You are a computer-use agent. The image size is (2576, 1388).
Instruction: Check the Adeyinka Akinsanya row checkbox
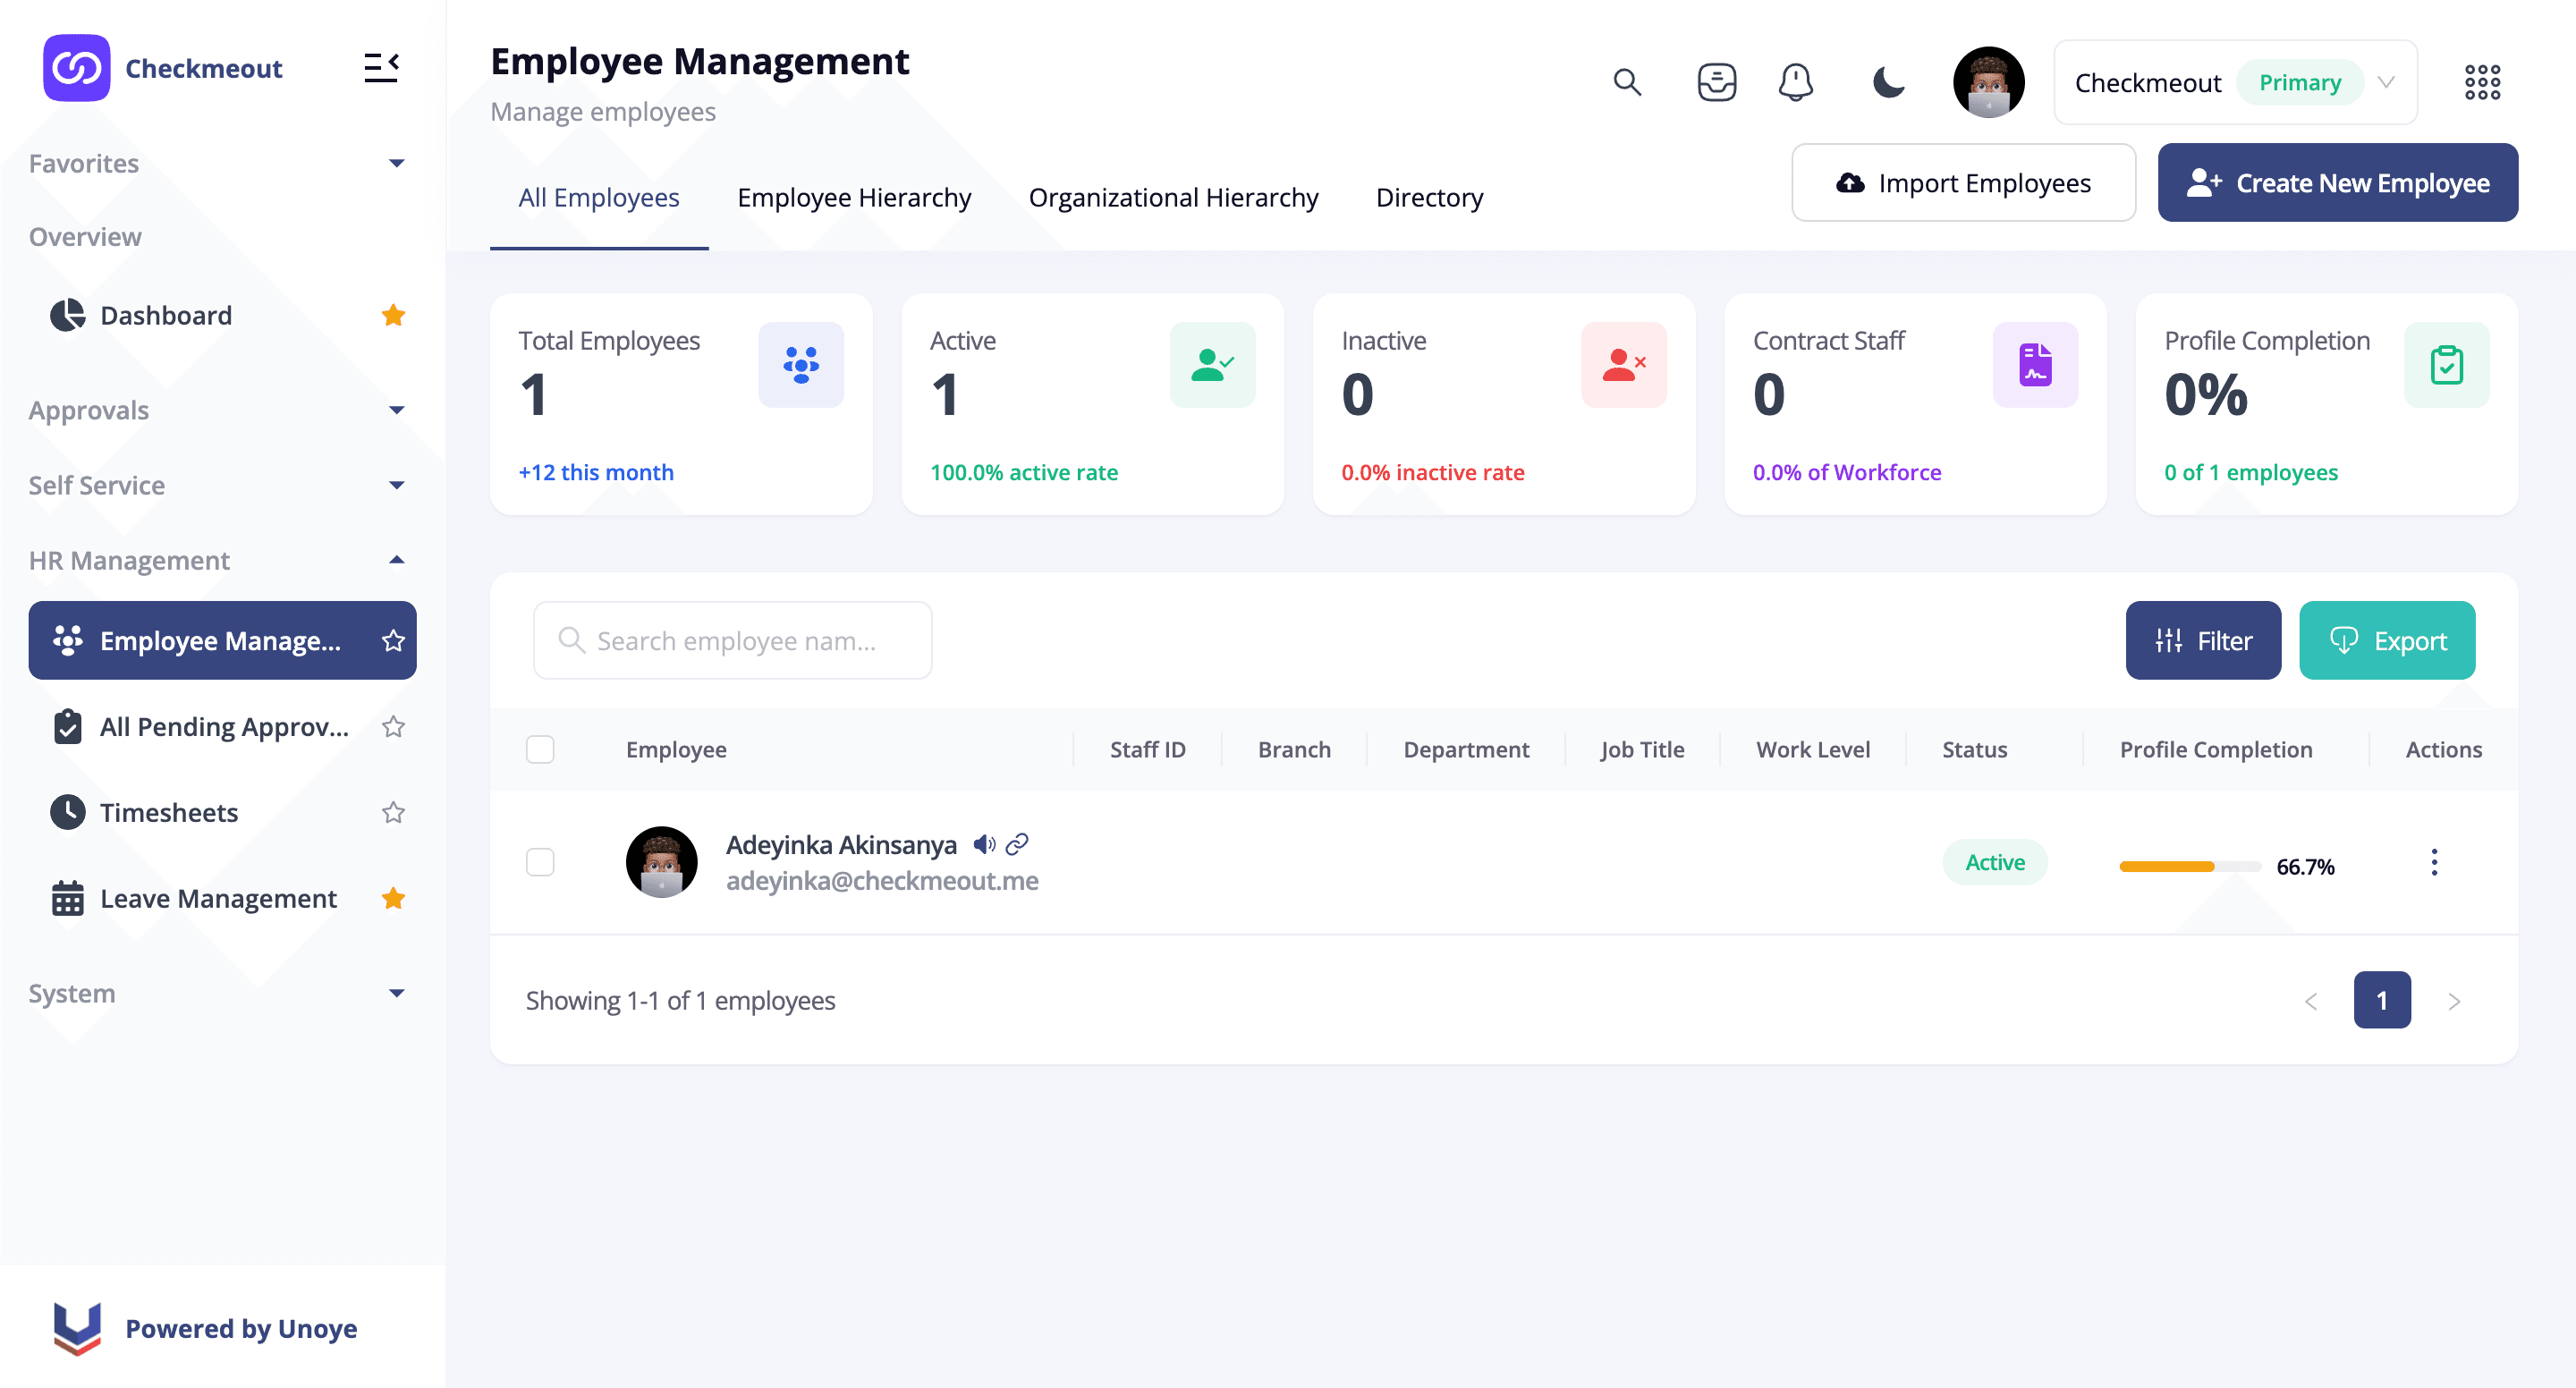tap(540, 862)
